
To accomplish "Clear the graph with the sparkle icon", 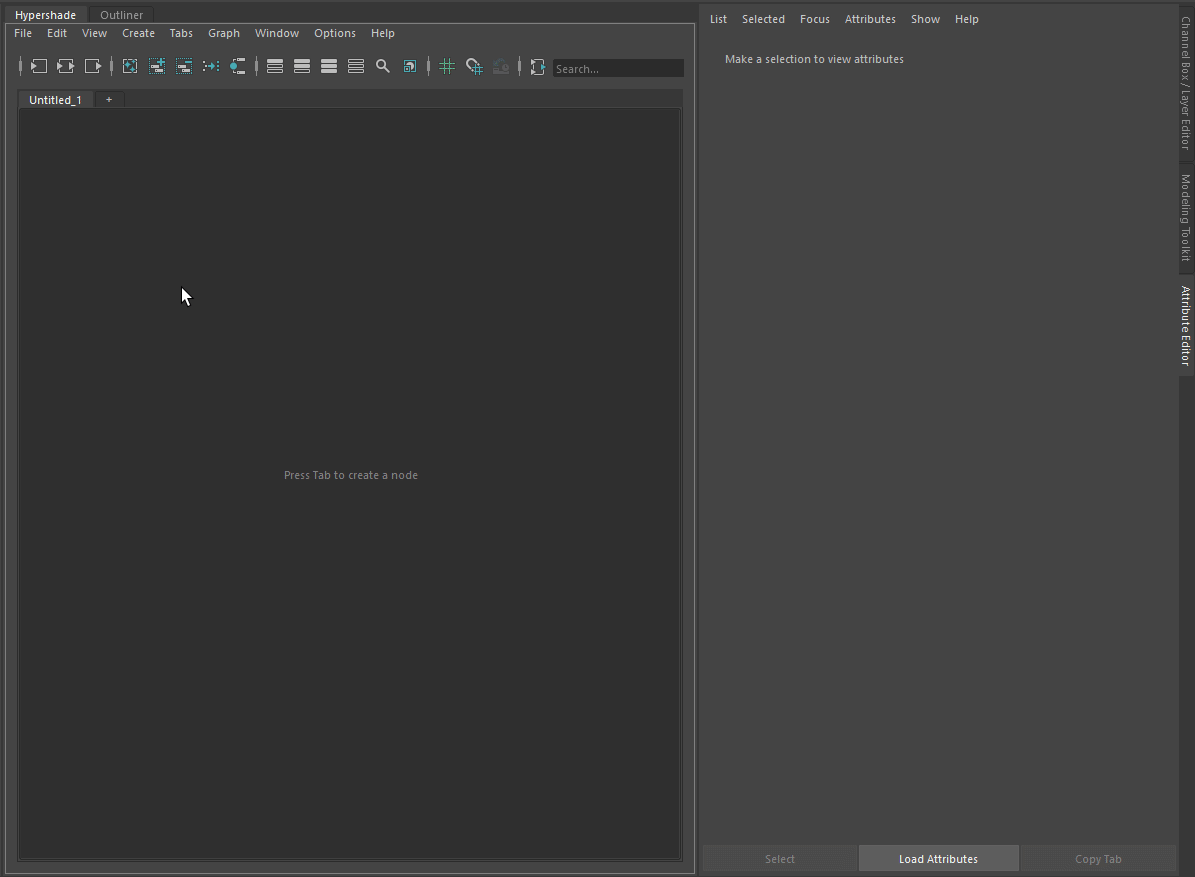I will [130, 67].
